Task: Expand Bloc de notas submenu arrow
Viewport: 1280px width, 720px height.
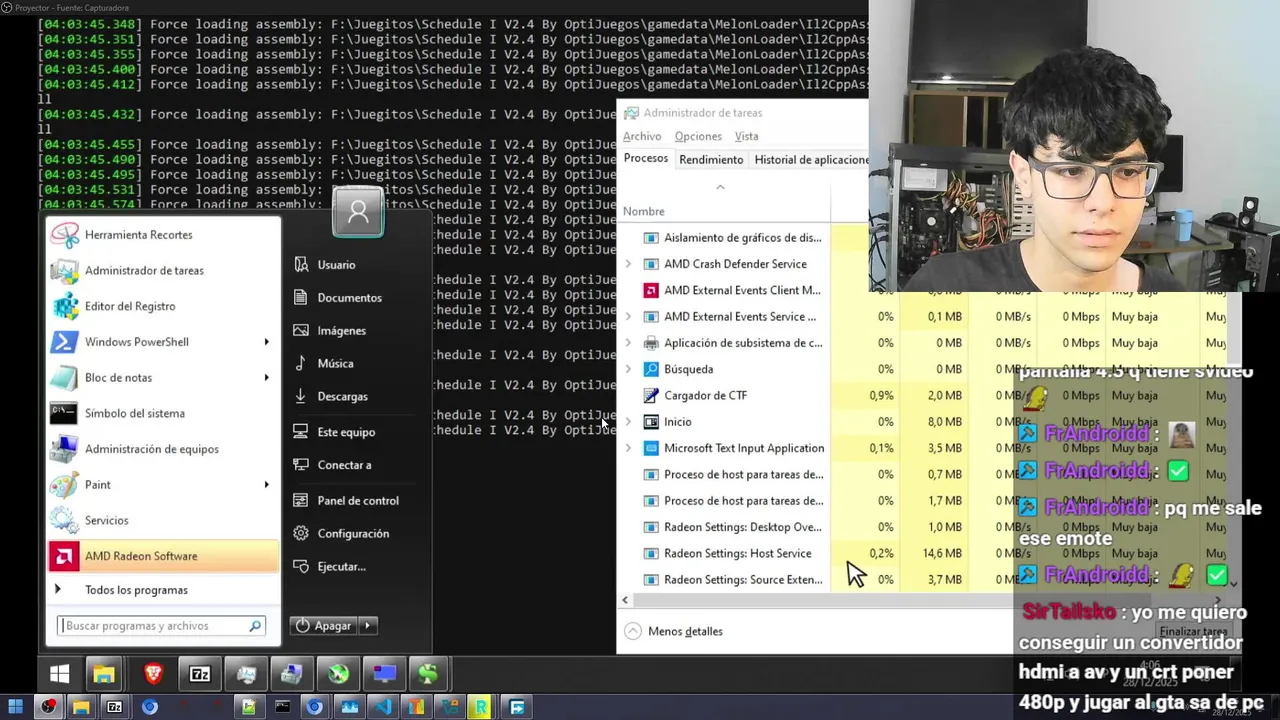Action: (x=266, y=378)
